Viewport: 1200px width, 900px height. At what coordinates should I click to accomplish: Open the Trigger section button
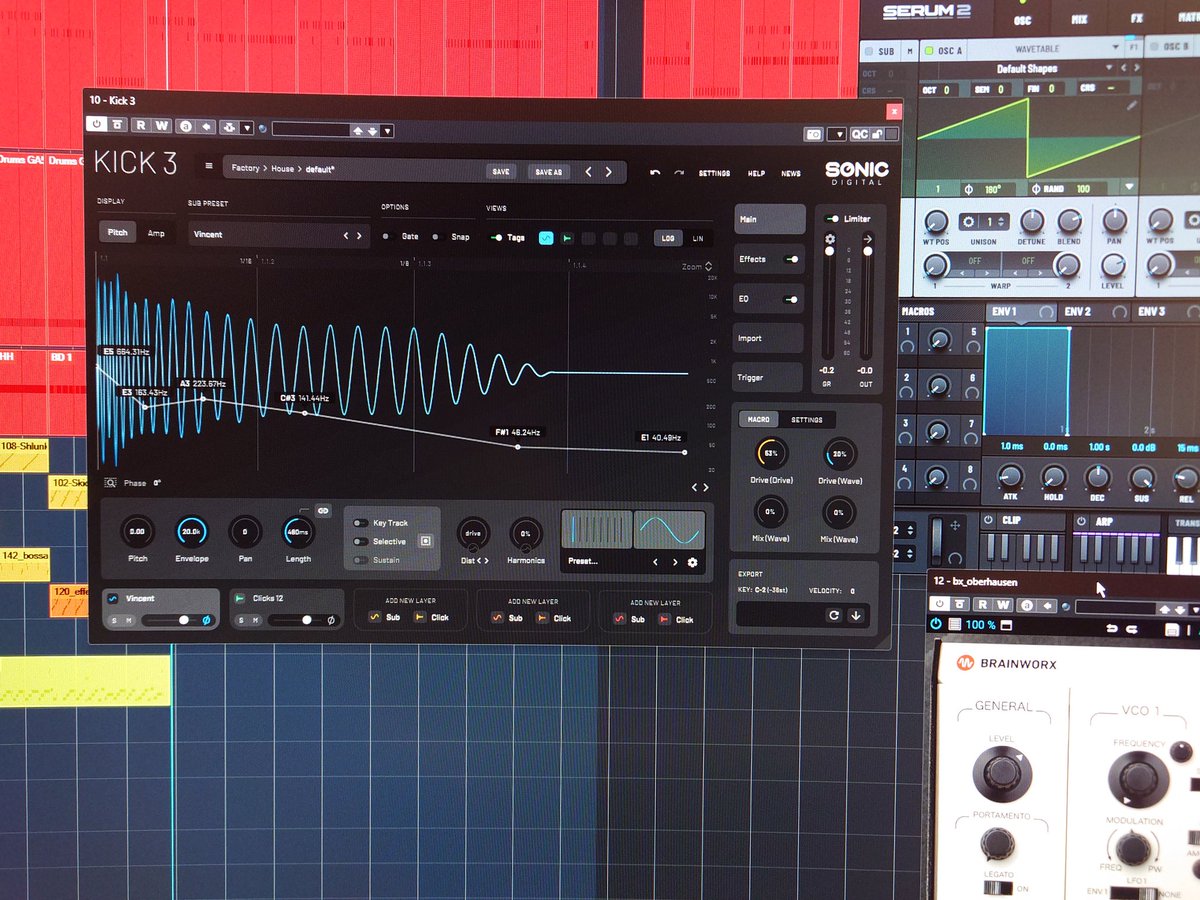[x=769, y=378]
